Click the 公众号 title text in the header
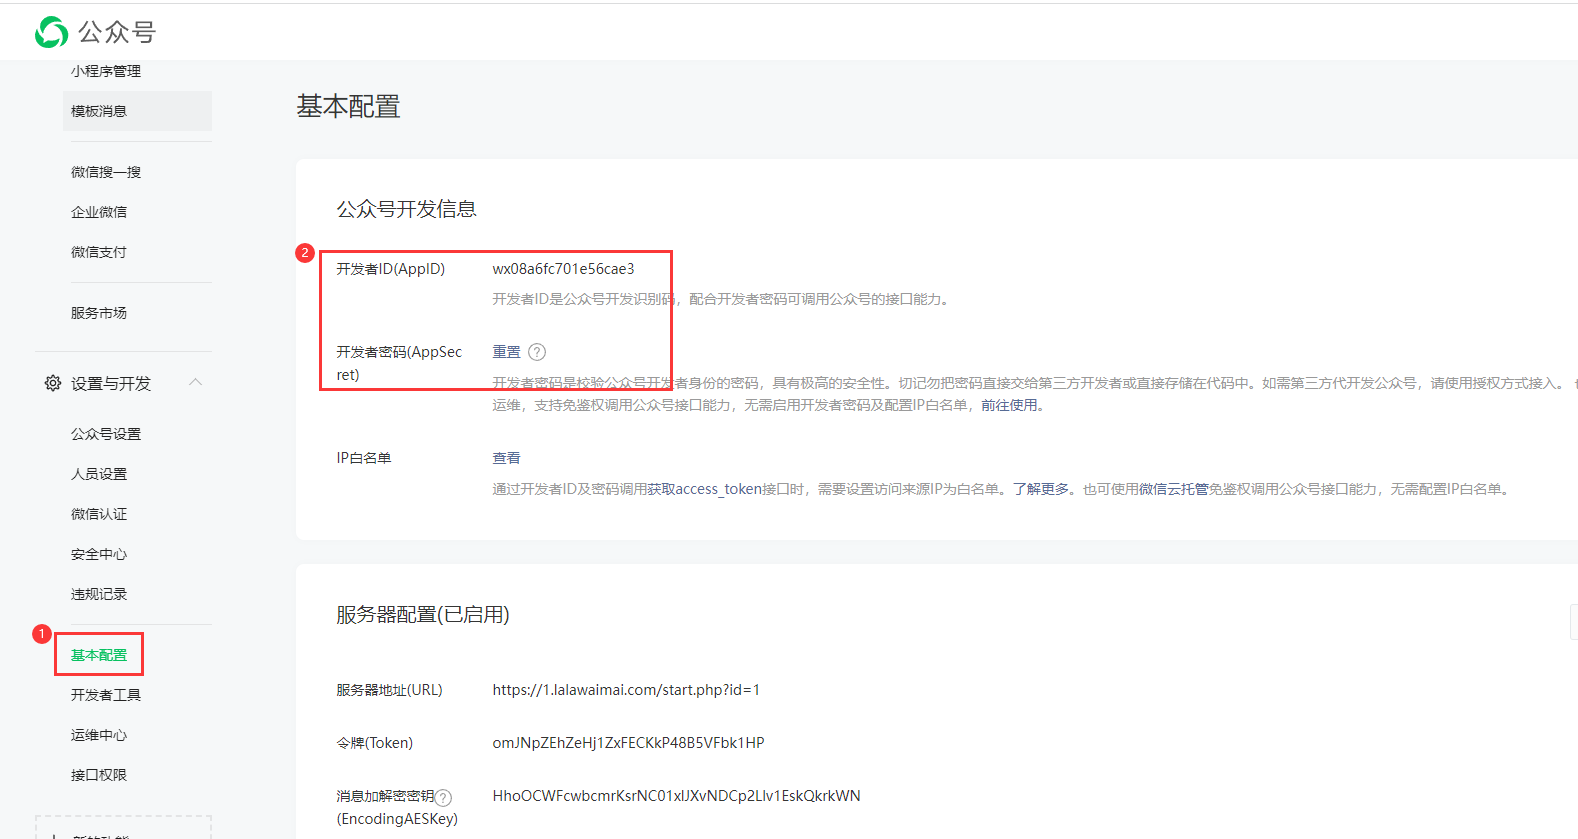 (x=117, y=32)
